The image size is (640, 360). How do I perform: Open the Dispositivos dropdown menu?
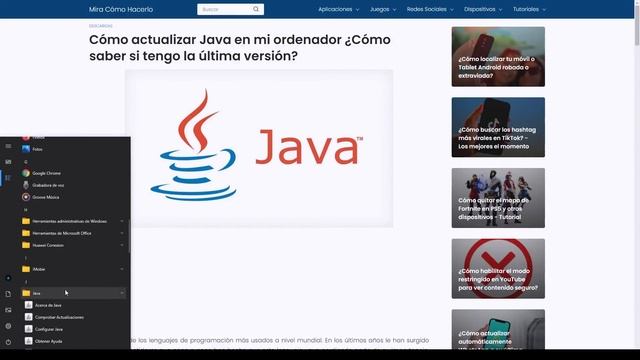[483, 9]
